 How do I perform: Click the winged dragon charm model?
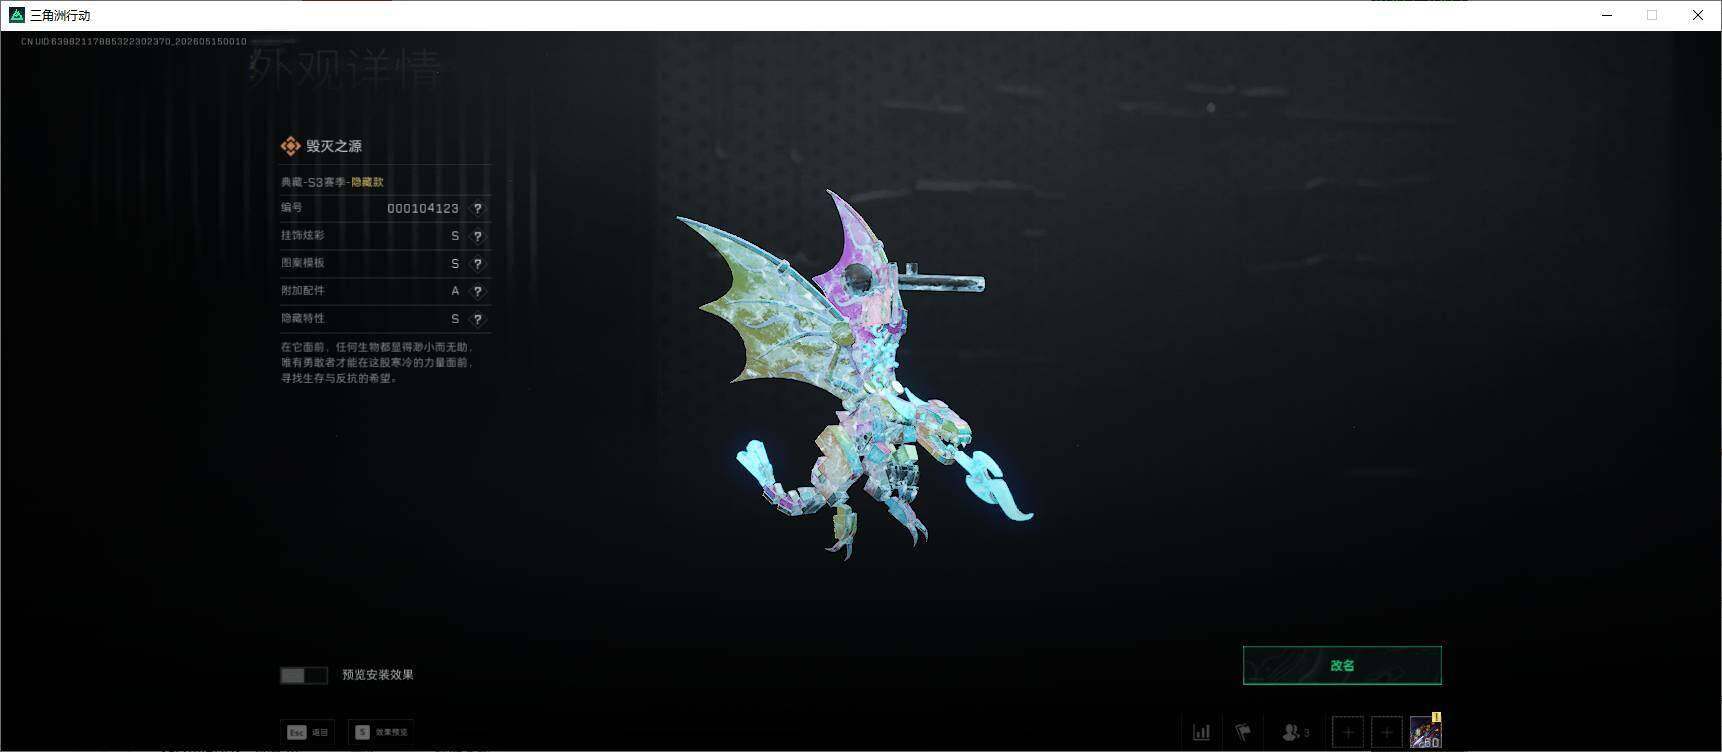tap(855, 375)
